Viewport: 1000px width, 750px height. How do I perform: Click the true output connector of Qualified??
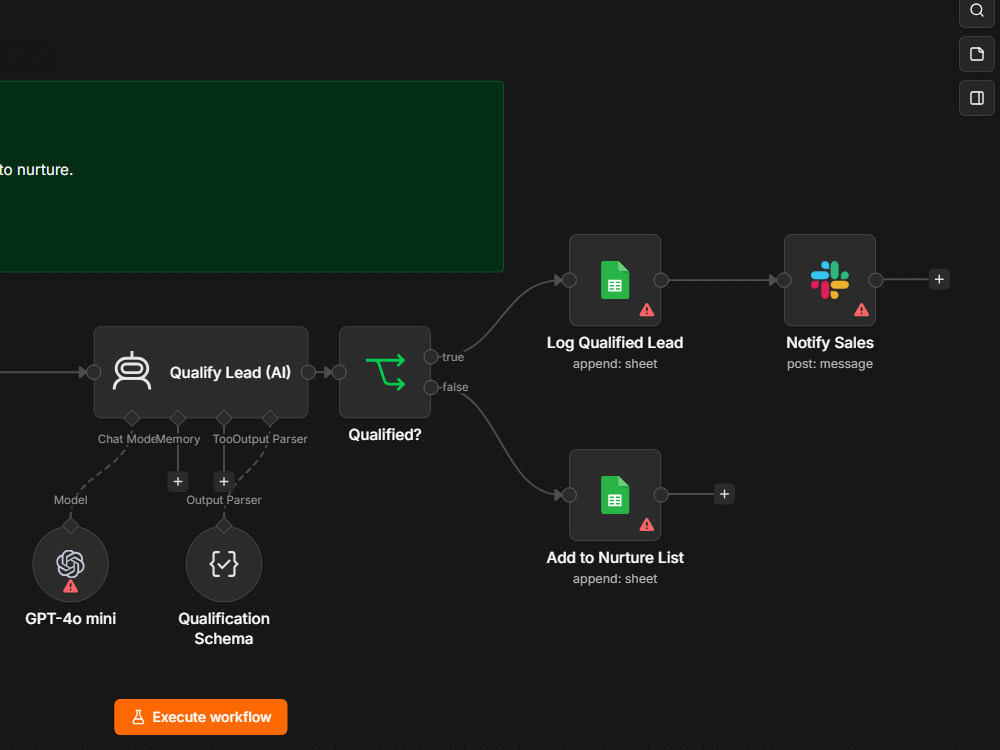pos(431,357)
